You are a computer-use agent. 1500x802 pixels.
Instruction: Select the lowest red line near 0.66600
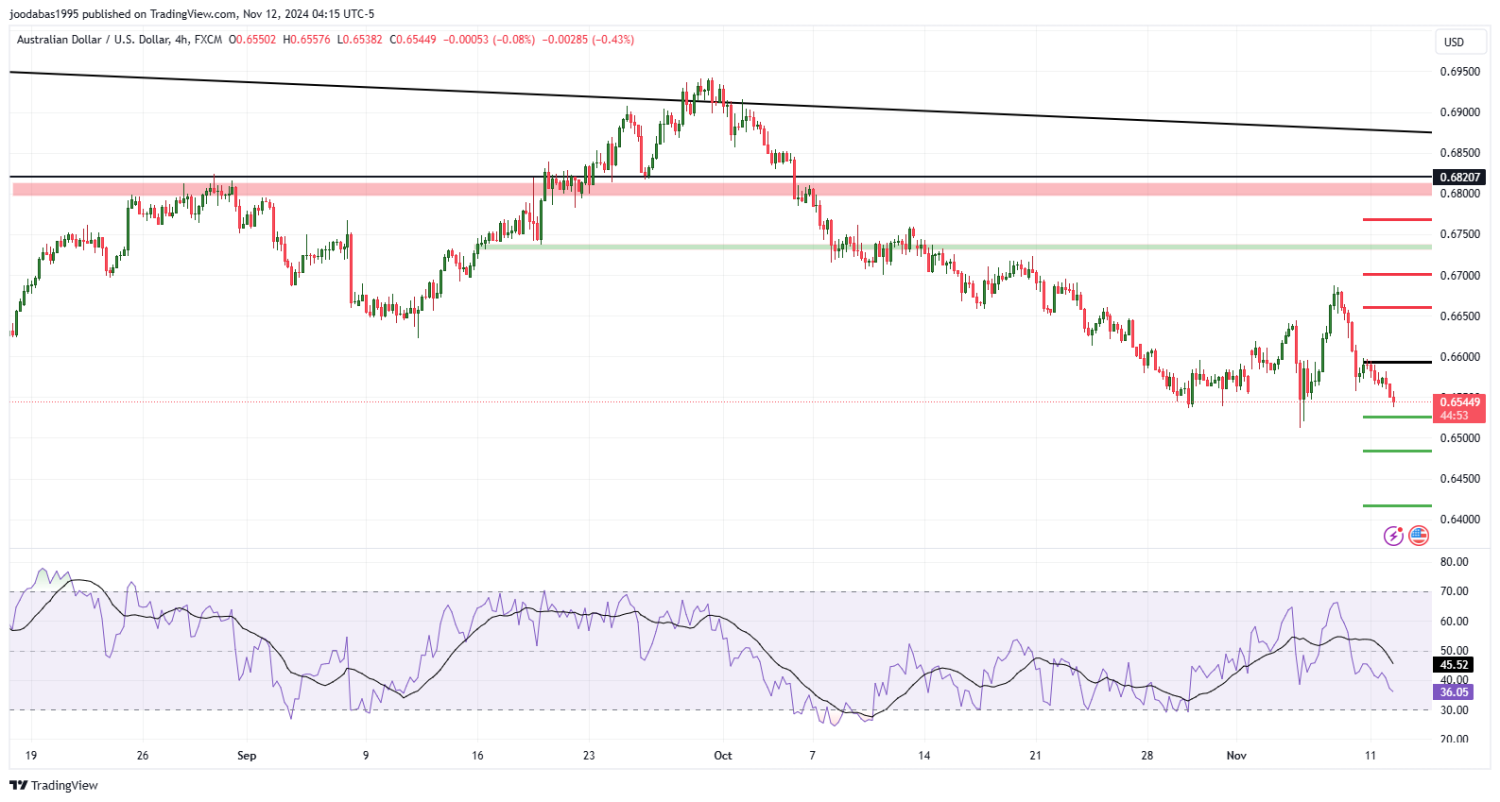(x=1396, y=307)
